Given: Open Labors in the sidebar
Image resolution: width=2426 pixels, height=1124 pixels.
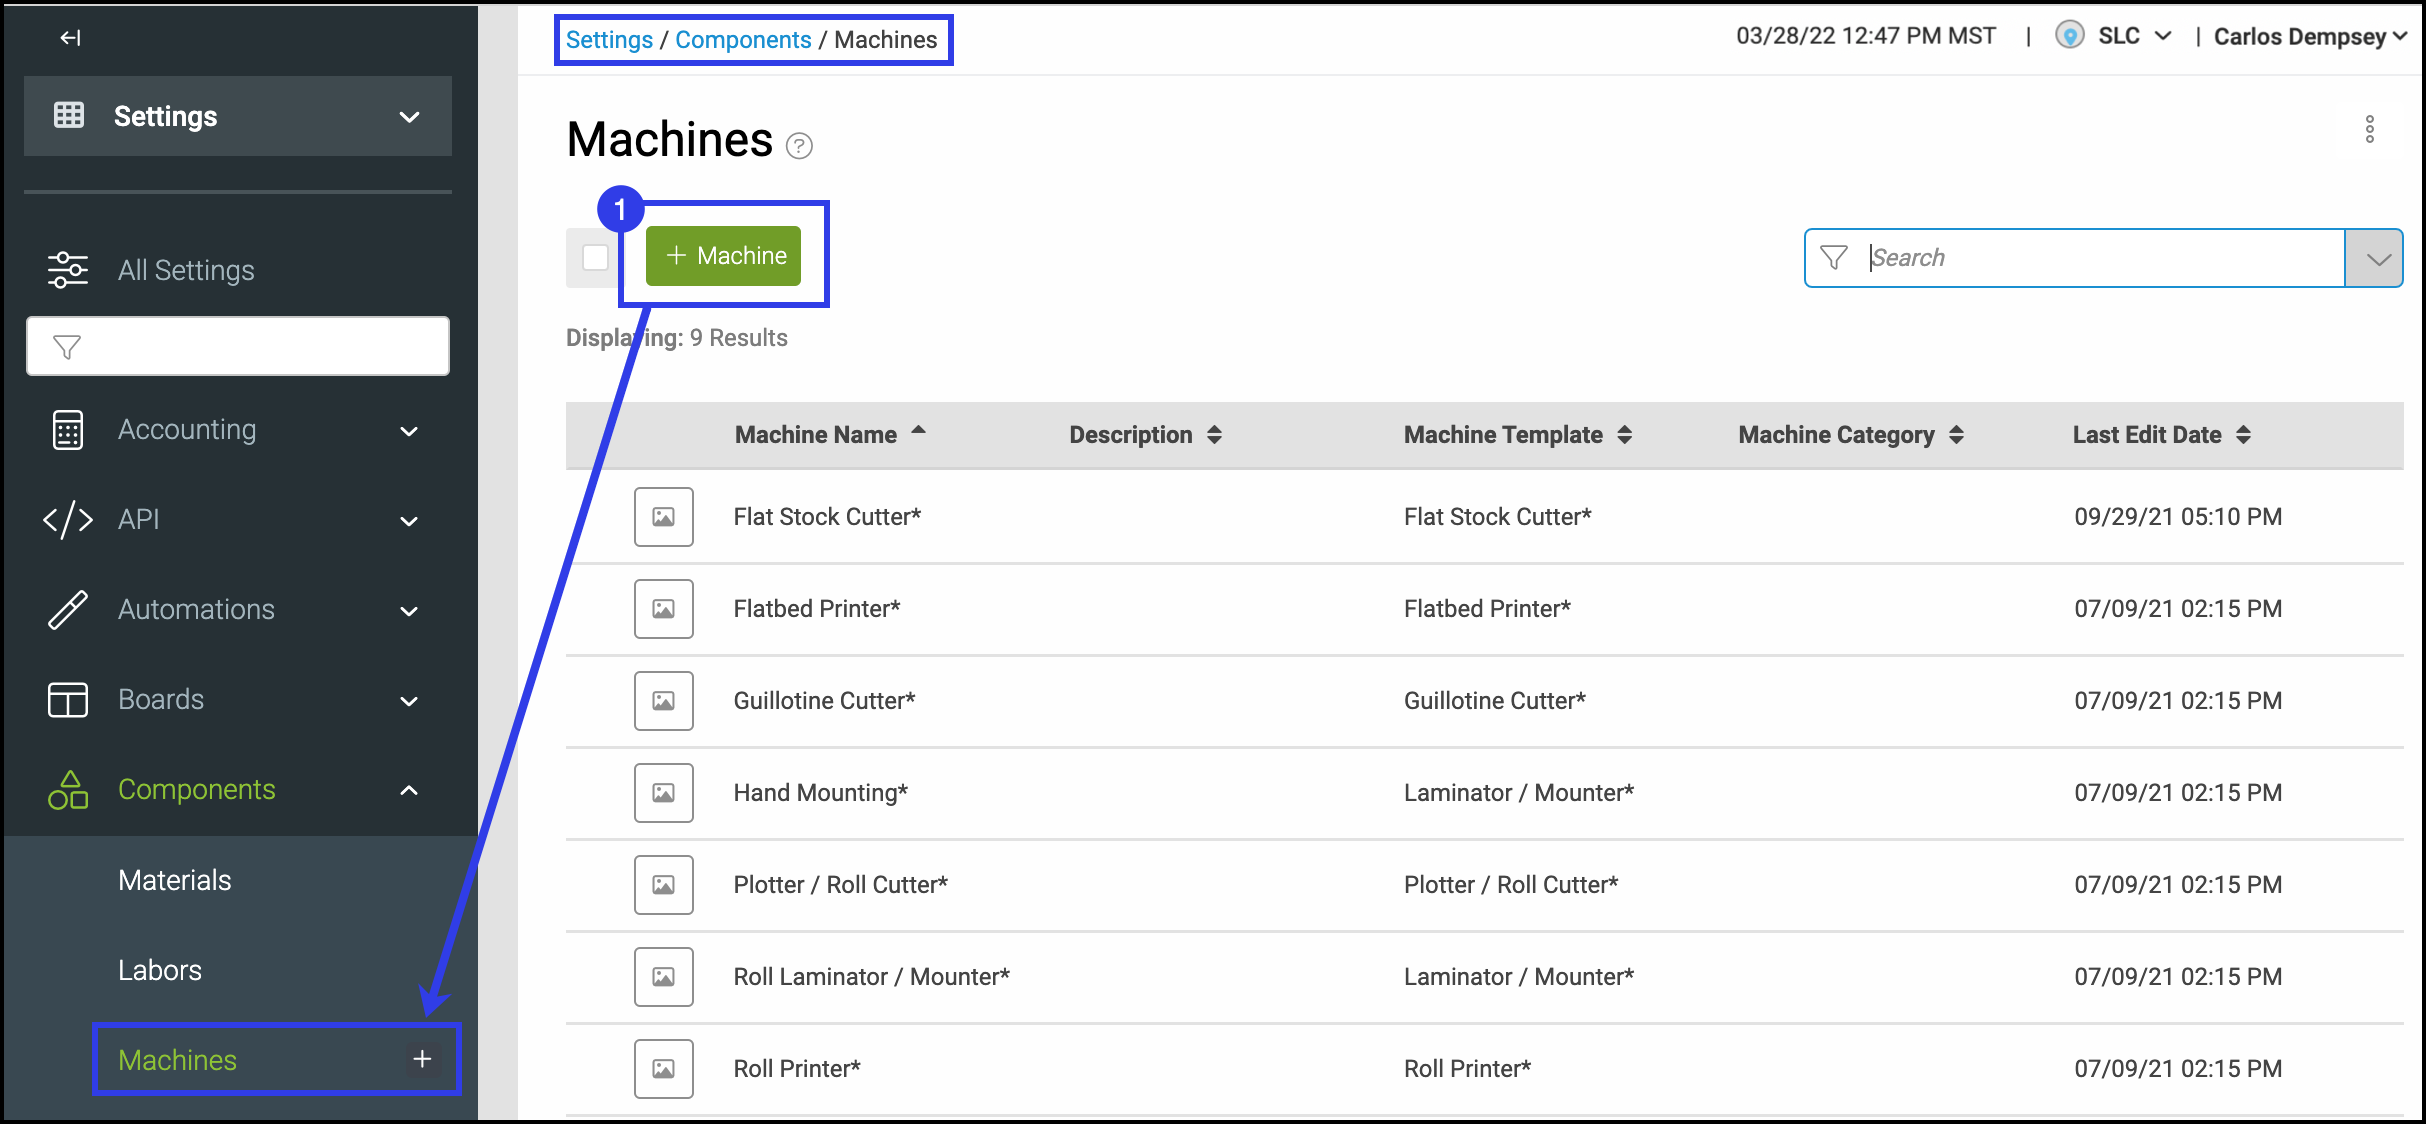Looking at the screenshot, I should point(160,970).
